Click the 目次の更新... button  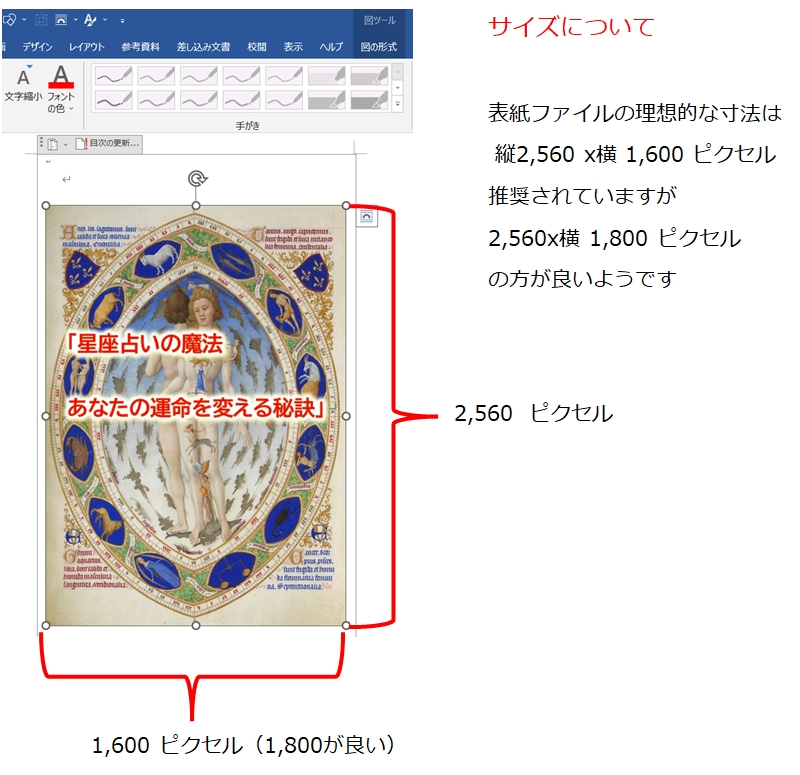tap(108, 143)
